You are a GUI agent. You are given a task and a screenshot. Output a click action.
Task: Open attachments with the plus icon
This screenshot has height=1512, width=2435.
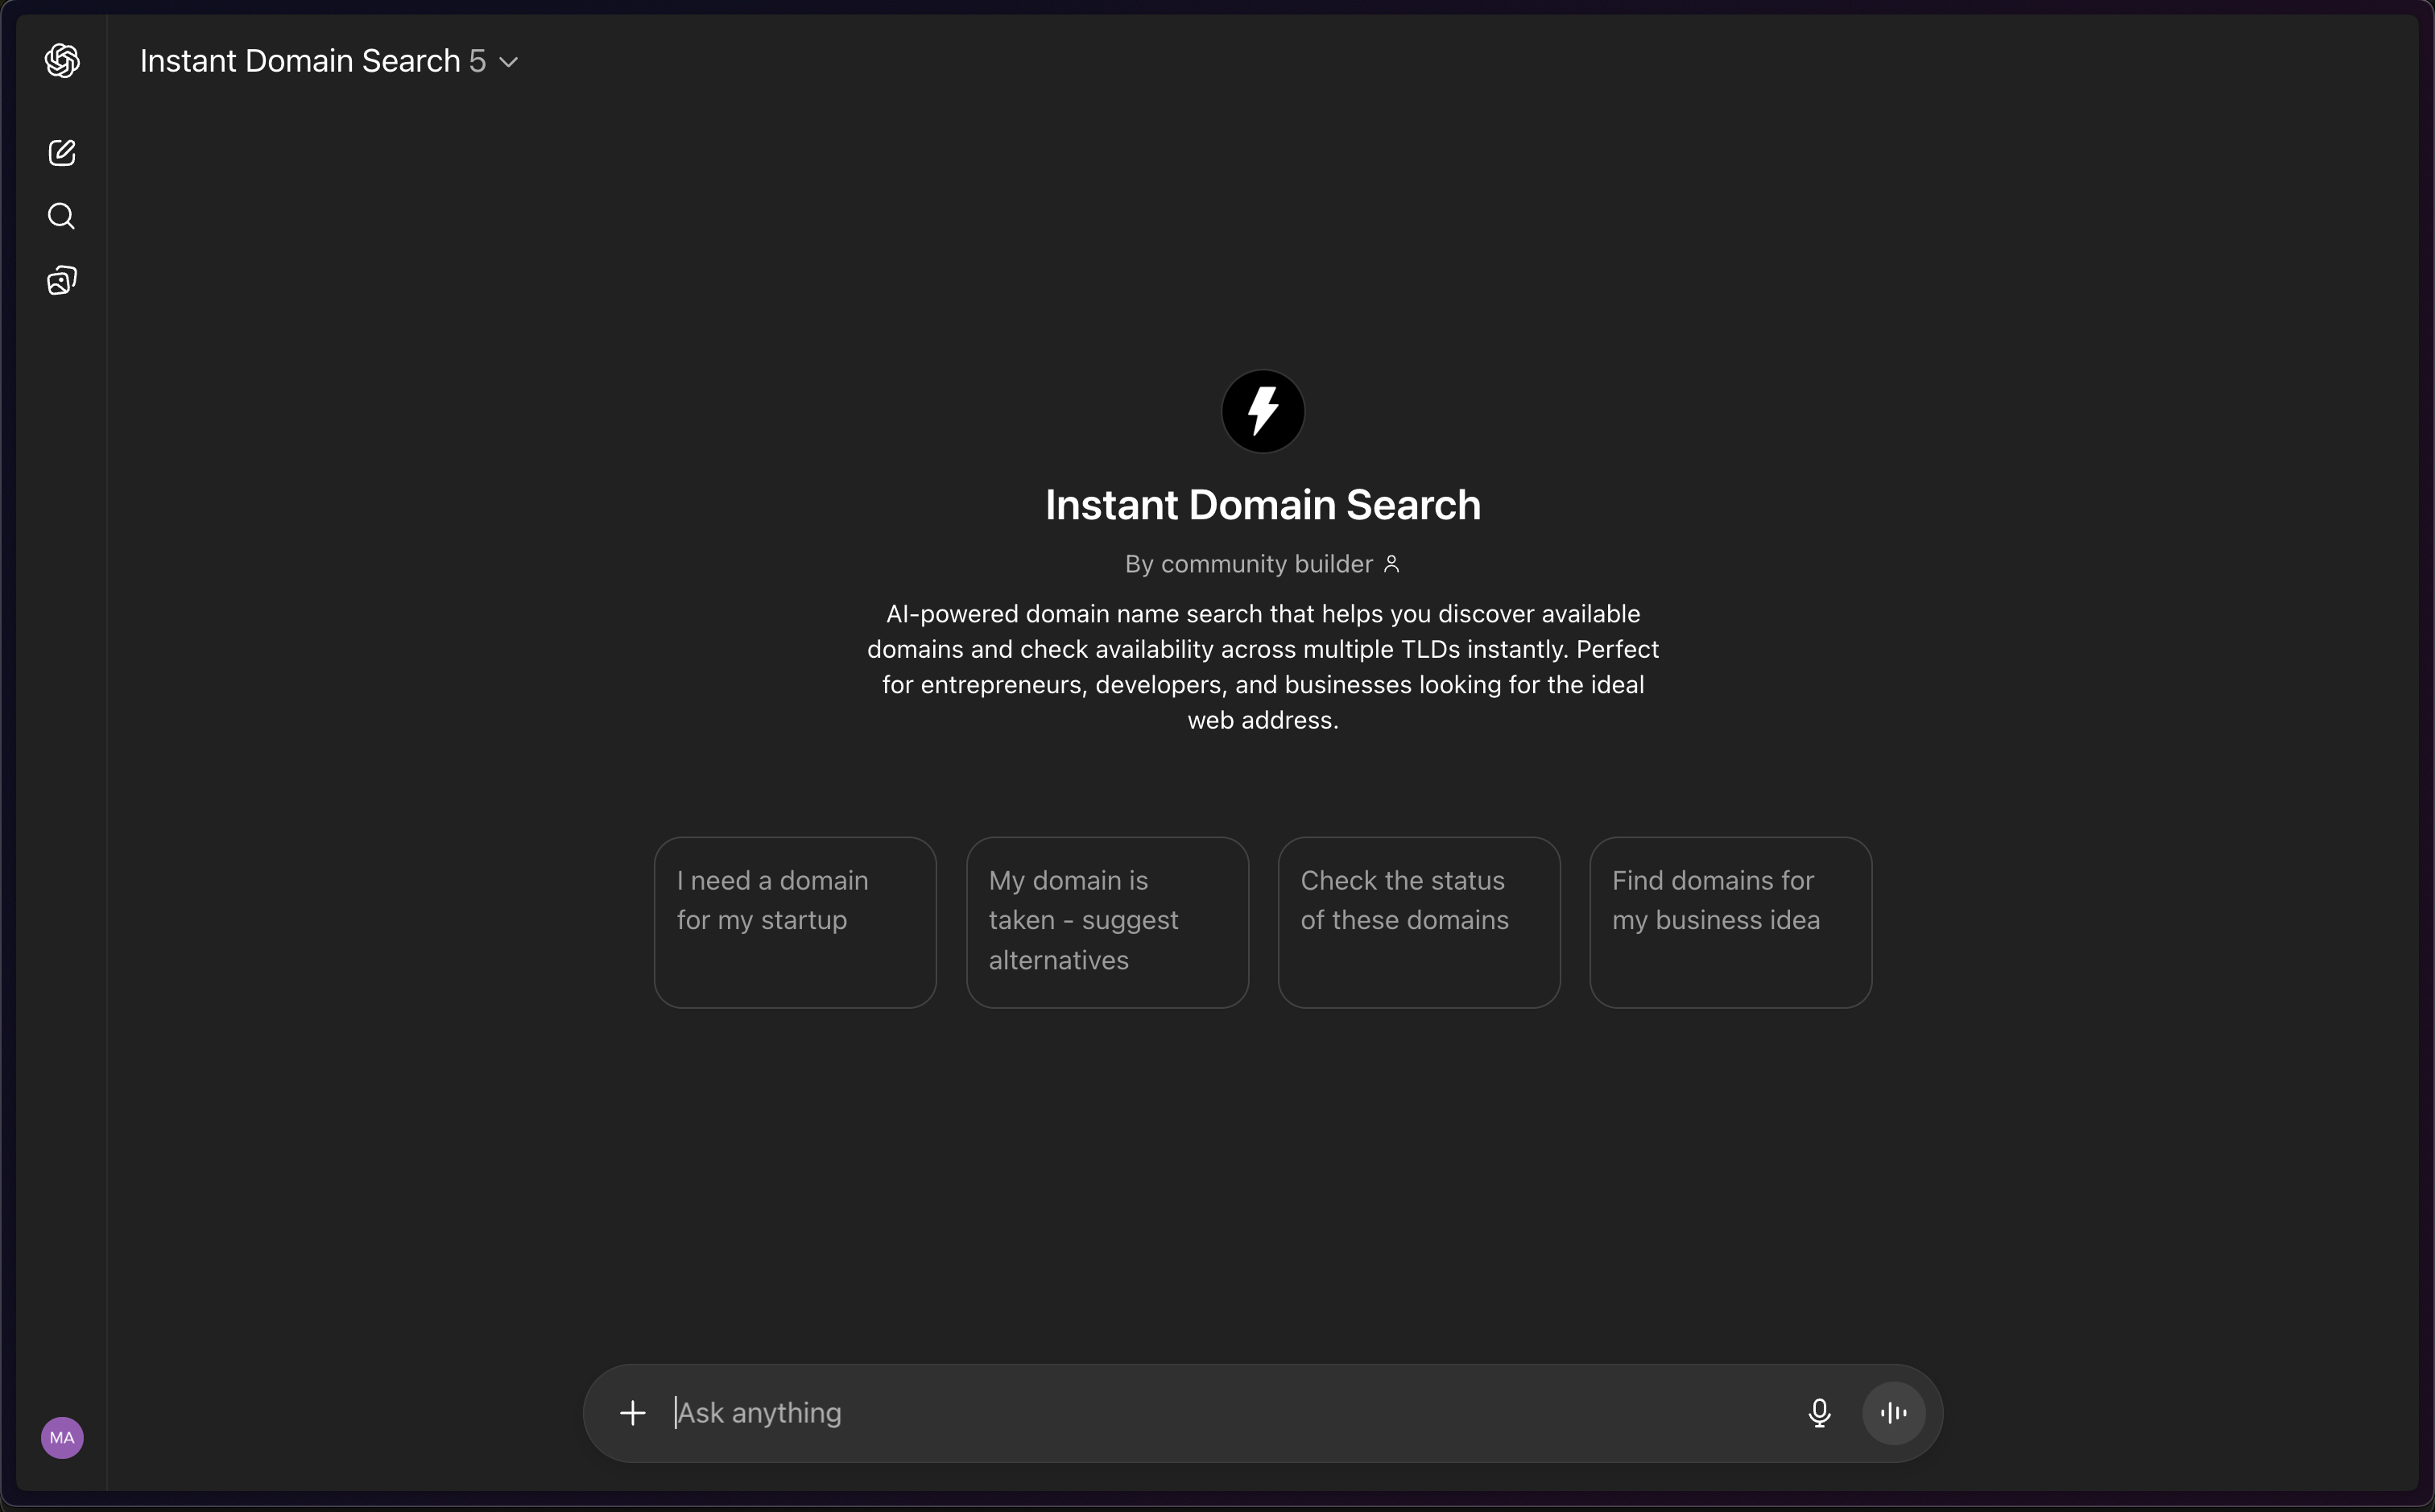point(633,1413)
